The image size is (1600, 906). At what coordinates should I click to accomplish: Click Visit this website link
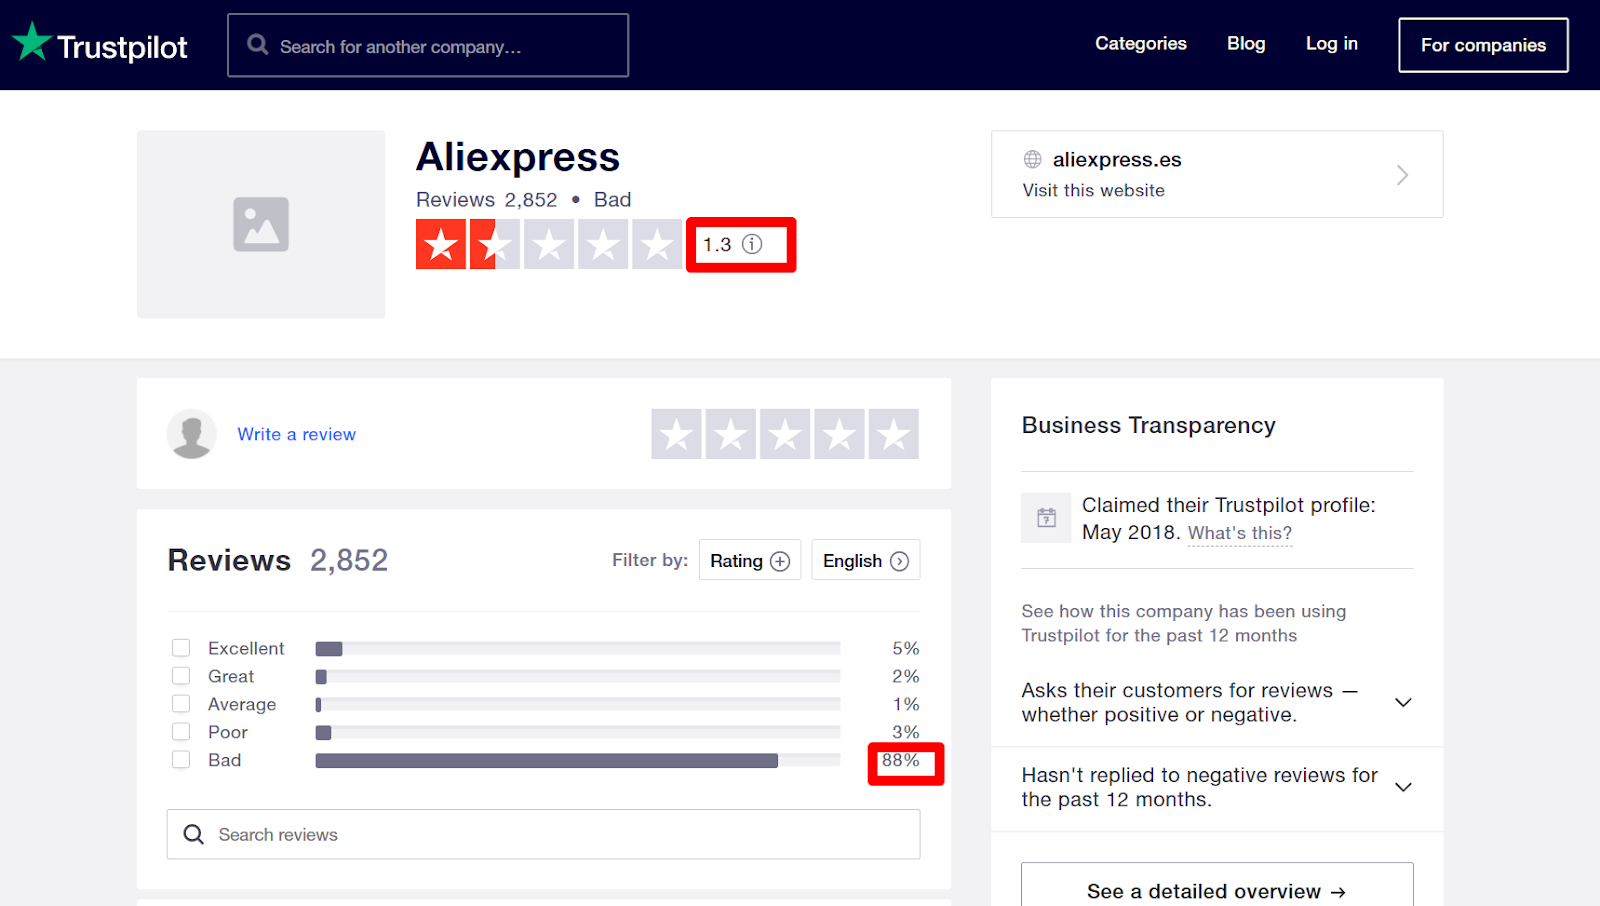coord(1094,191)
